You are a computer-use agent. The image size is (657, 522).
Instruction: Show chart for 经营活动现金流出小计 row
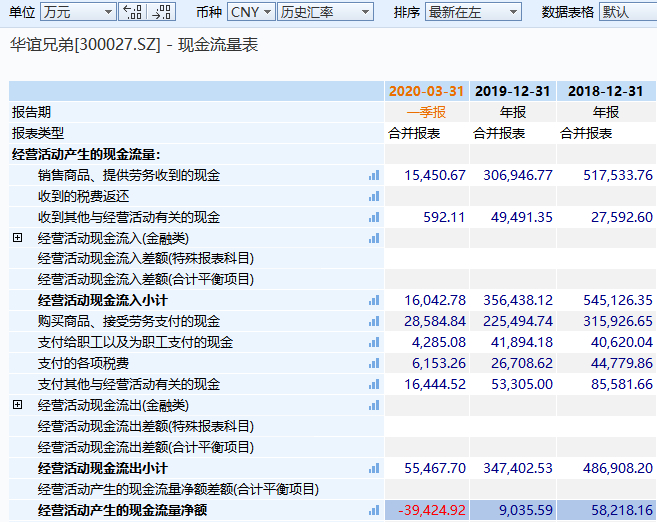coord(374,468)
